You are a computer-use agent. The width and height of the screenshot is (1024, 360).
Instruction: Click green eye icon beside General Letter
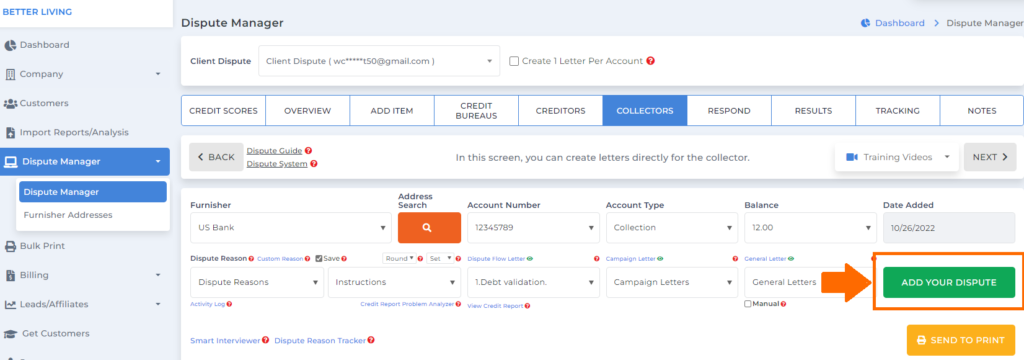tap(790, 259)
